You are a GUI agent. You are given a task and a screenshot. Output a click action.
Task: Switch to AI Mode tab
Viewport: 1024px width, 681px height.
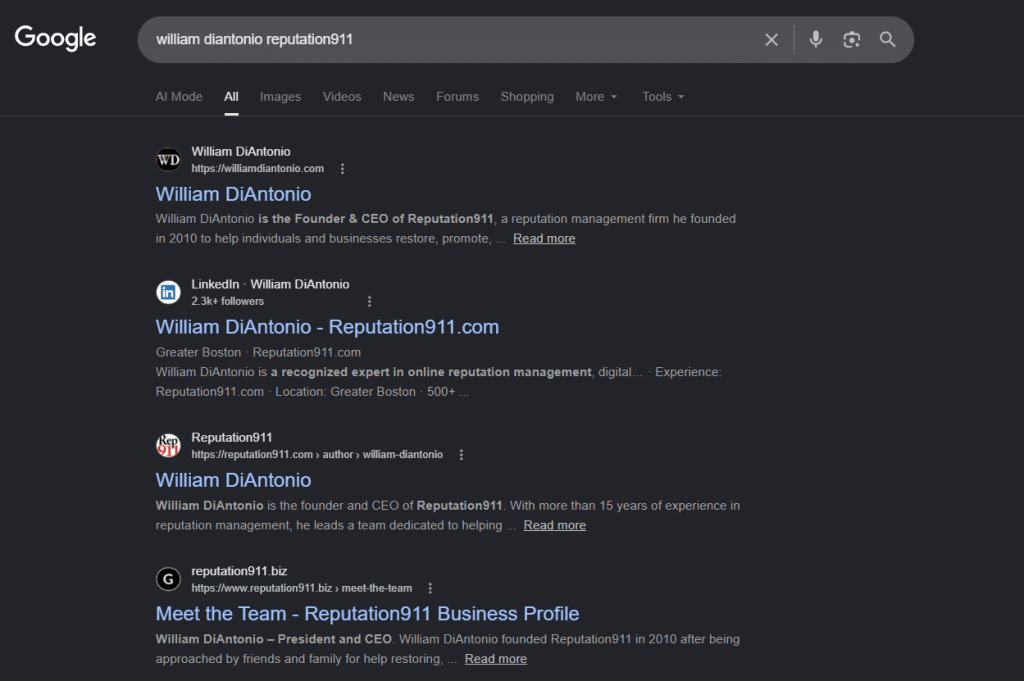point(179,97)
